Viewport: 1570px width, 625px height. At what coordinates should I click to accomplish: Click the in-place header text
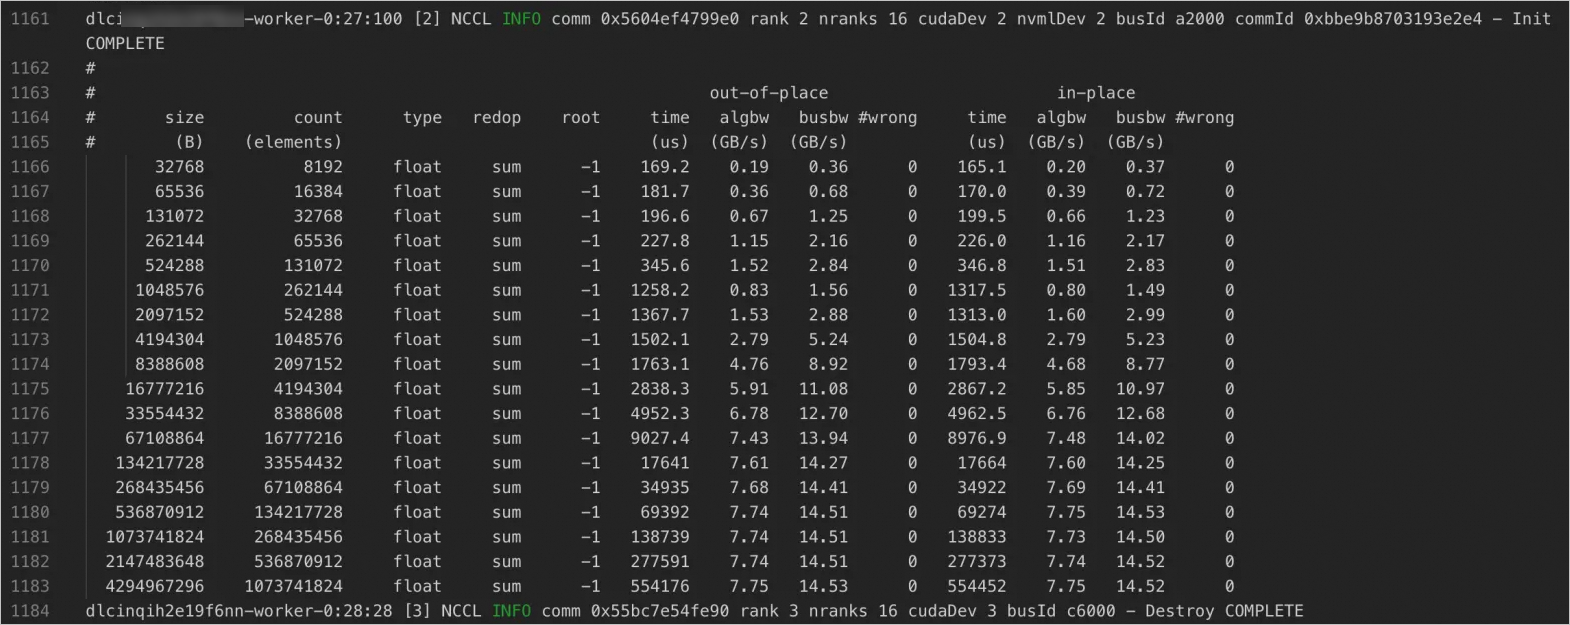(1096, 93)
